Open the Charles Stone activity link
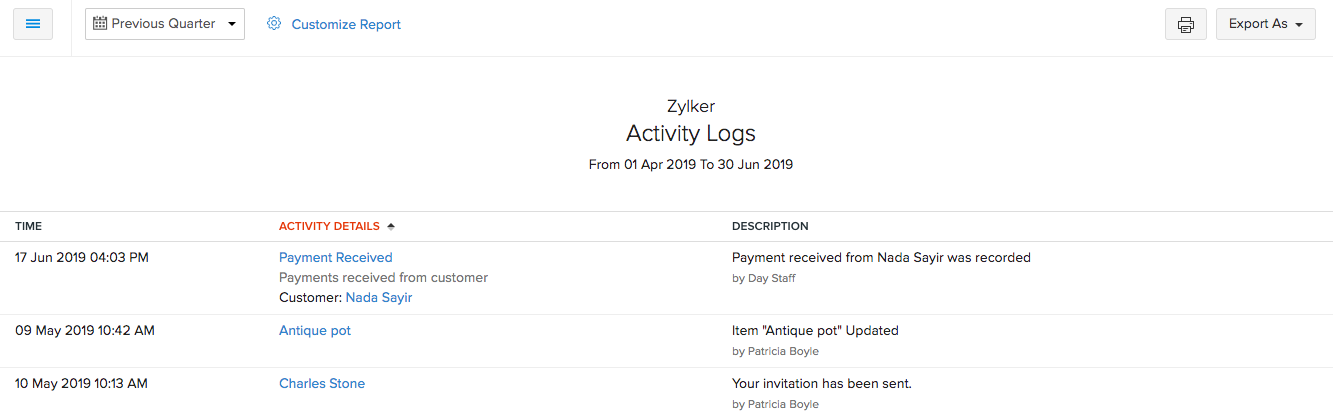This screenshot has width=1333, height=419. click(322, 383)
